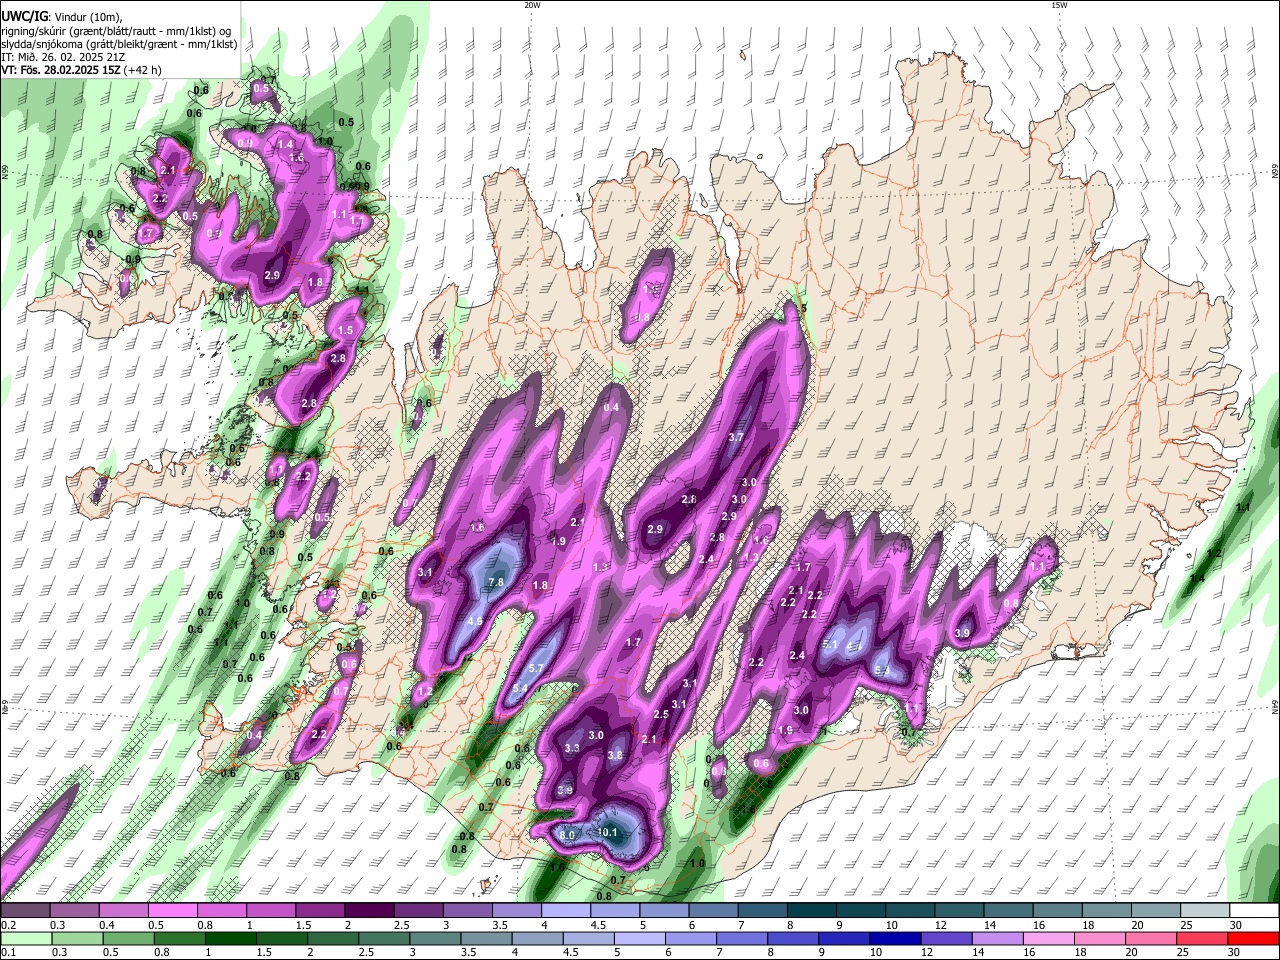Click valid time 'VT: Fös. 28.02.2025 15Z (+42 h)'
Screen dimensions: 1280x960
click(81, 70)
